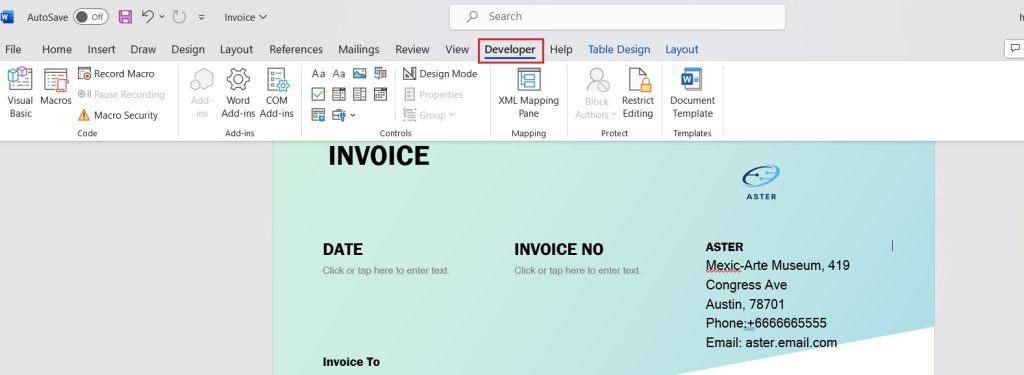Click 'Email: aster.email.com' line
Image resolution: width=1024 pixels, height=375 pixels.
point(771,342)
